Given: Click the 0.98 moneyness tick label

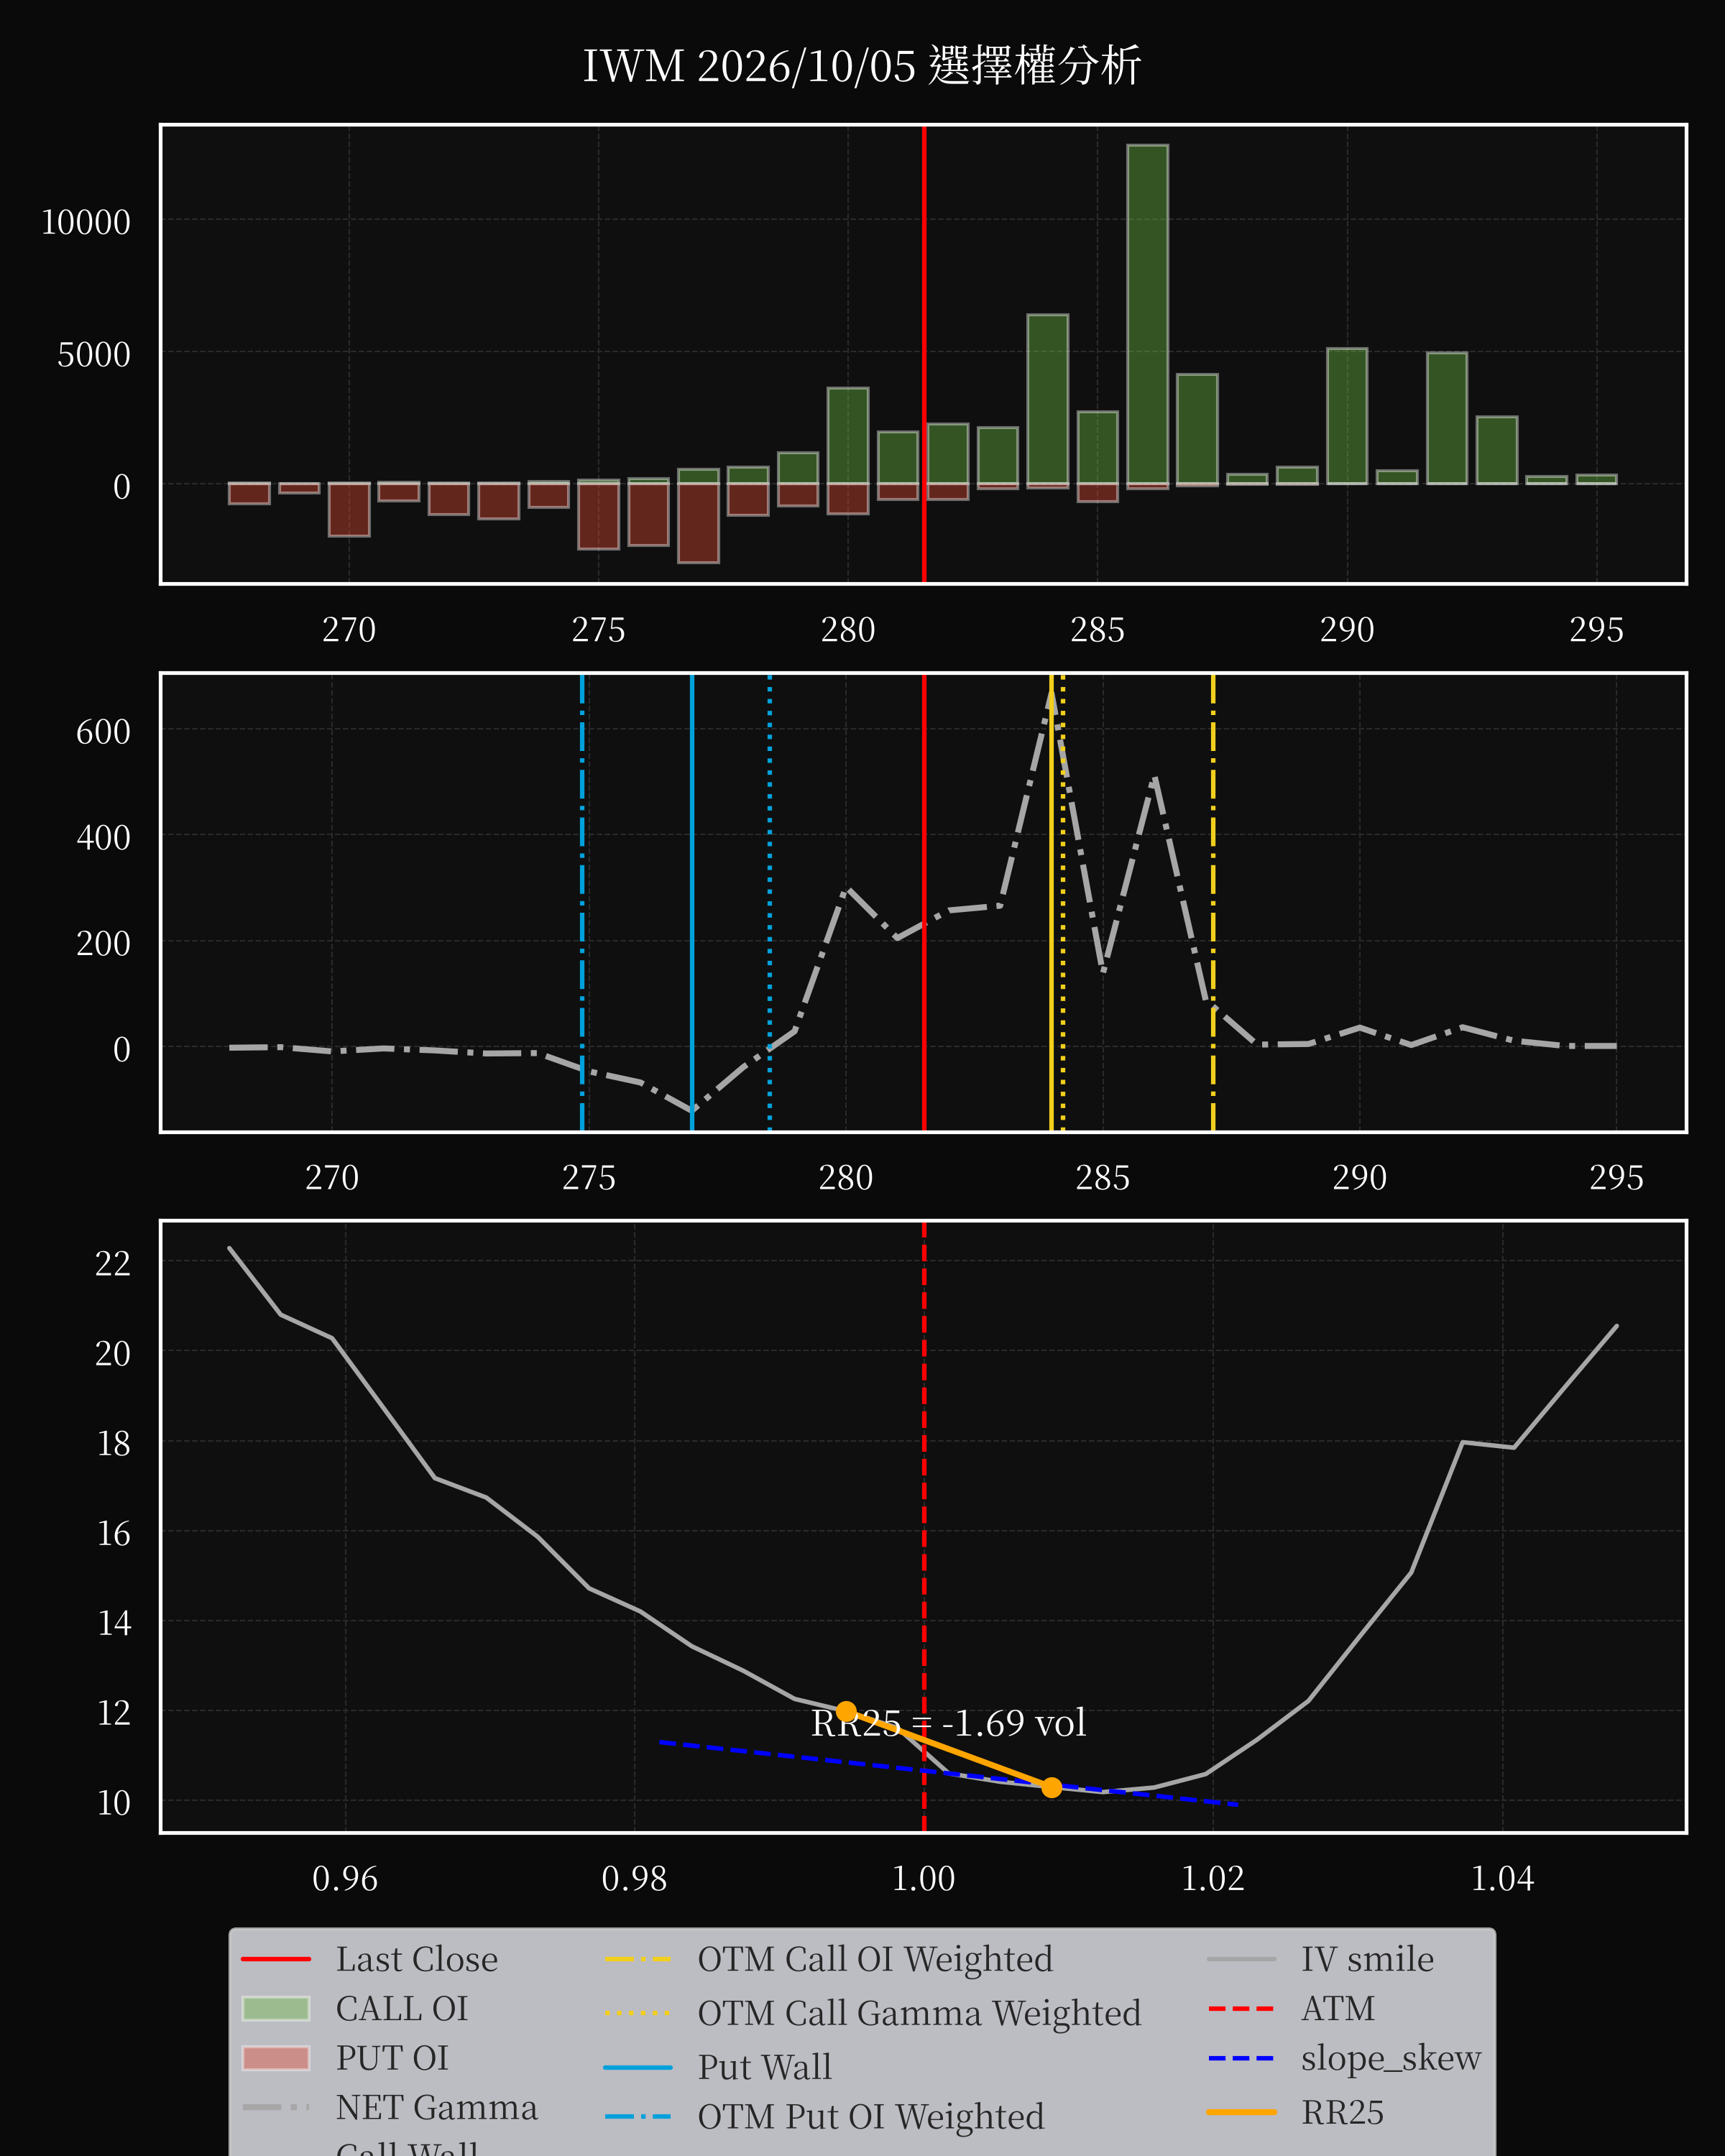Looking at the screenshot, I should [x=634, y=1879].
